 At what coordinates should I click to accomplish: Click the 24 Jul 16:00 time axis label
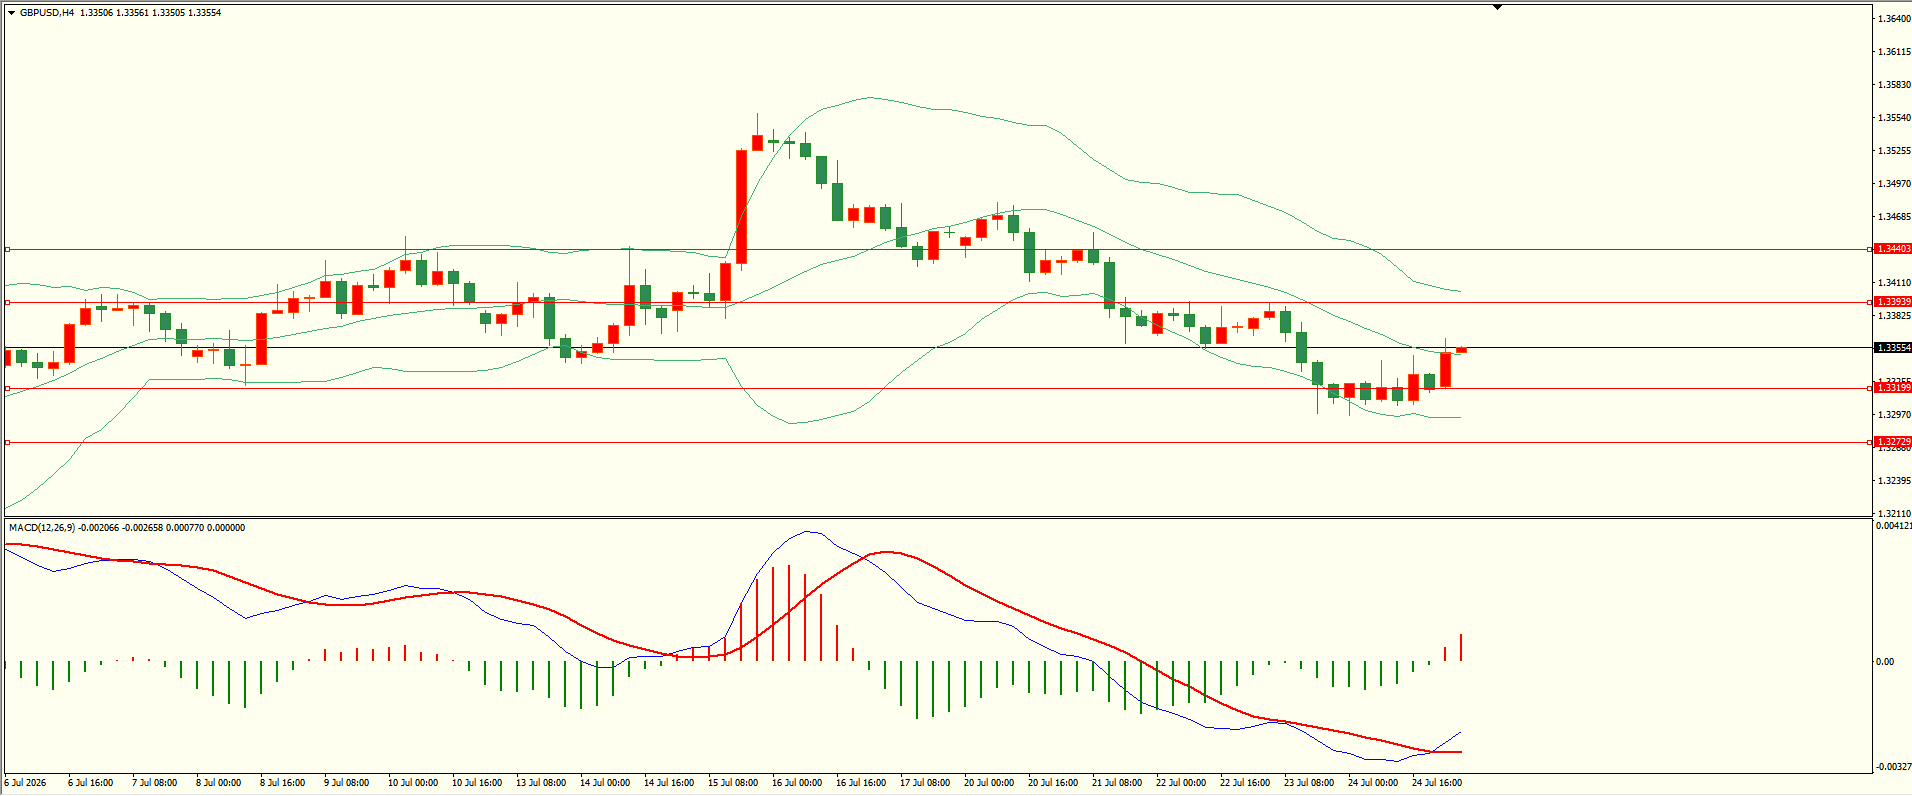[1437, 783]
